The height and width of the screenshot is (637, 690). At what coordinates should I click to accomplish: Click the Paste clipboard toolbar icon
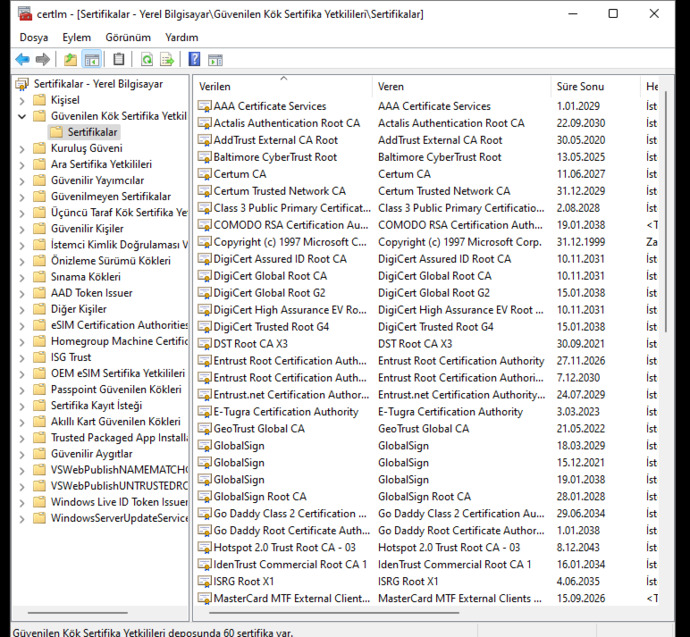[x=119, y=59]
